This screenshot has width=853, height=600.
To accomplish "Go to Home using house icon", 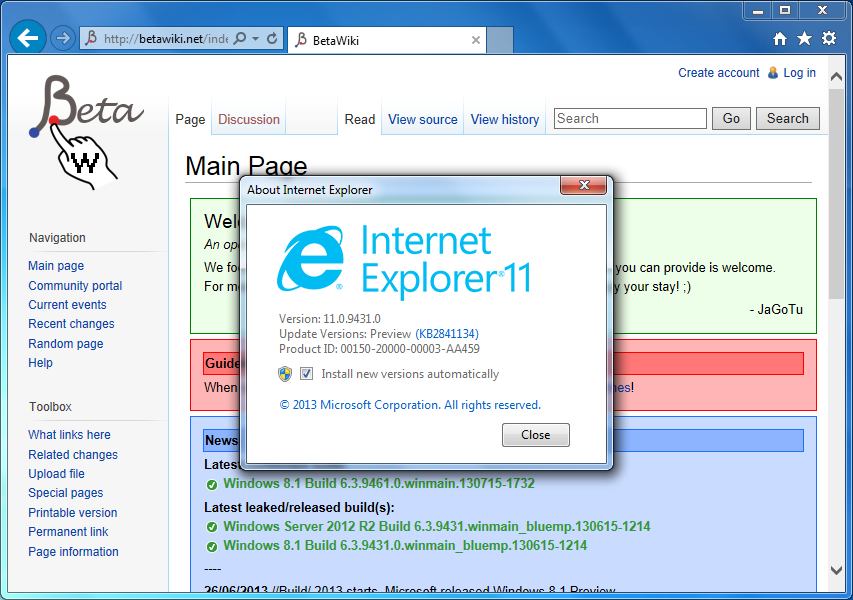I will [x=780, y=38].
